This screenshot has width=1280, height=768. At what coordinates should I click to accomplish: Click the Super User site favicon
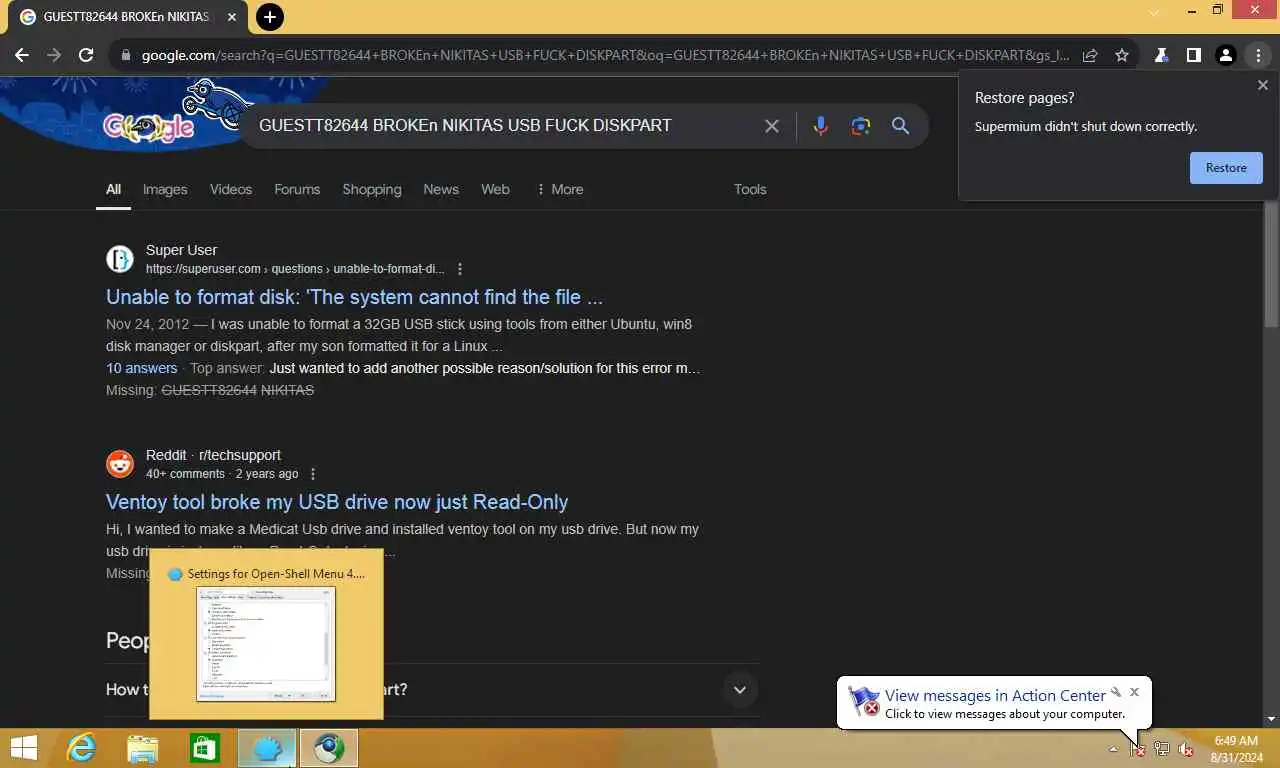point(120,259)
